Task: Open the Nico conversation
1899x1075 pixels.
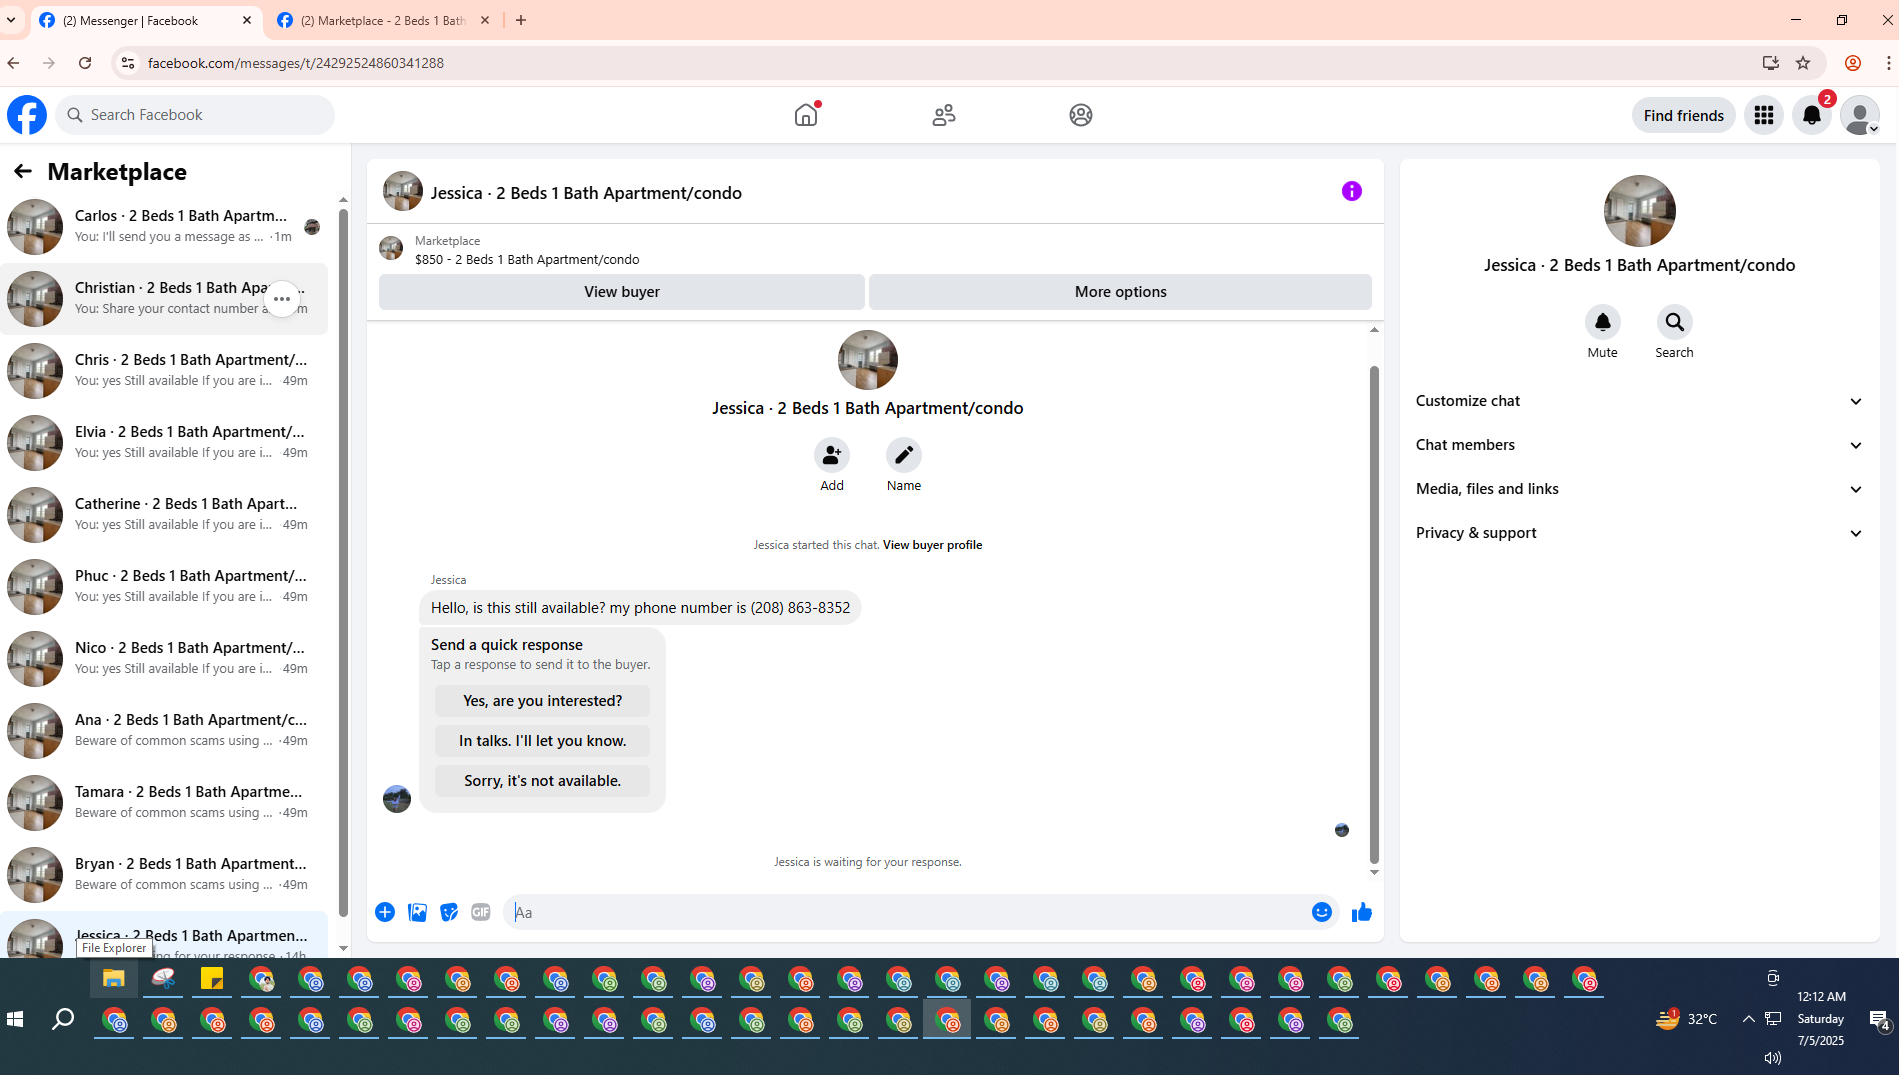Action: click(x=164, y=659)
